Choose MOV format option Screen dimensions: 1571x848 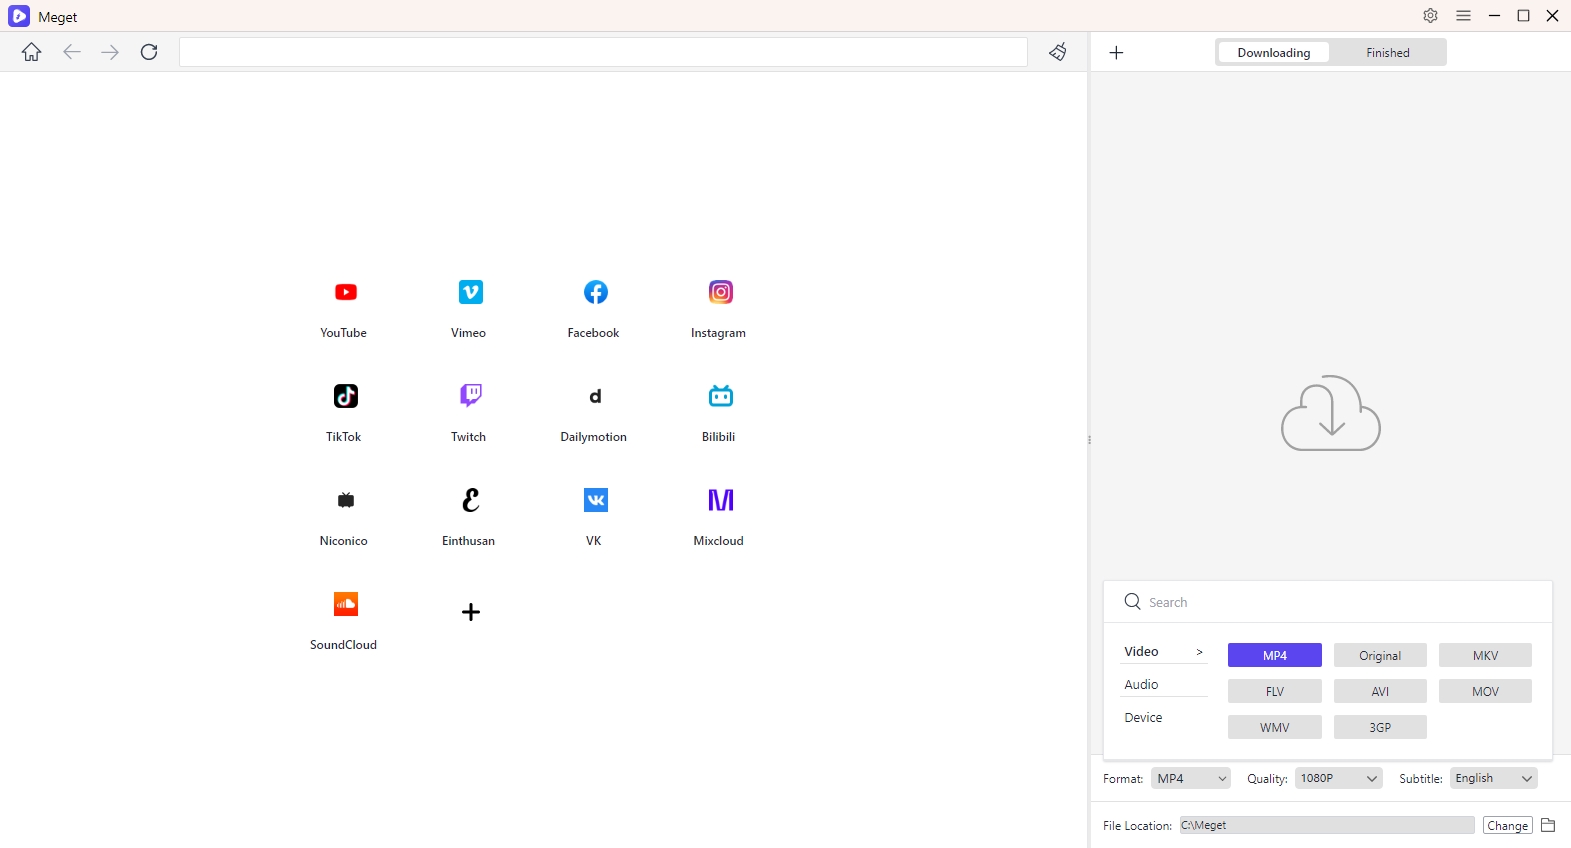(x=1485, y=691)
